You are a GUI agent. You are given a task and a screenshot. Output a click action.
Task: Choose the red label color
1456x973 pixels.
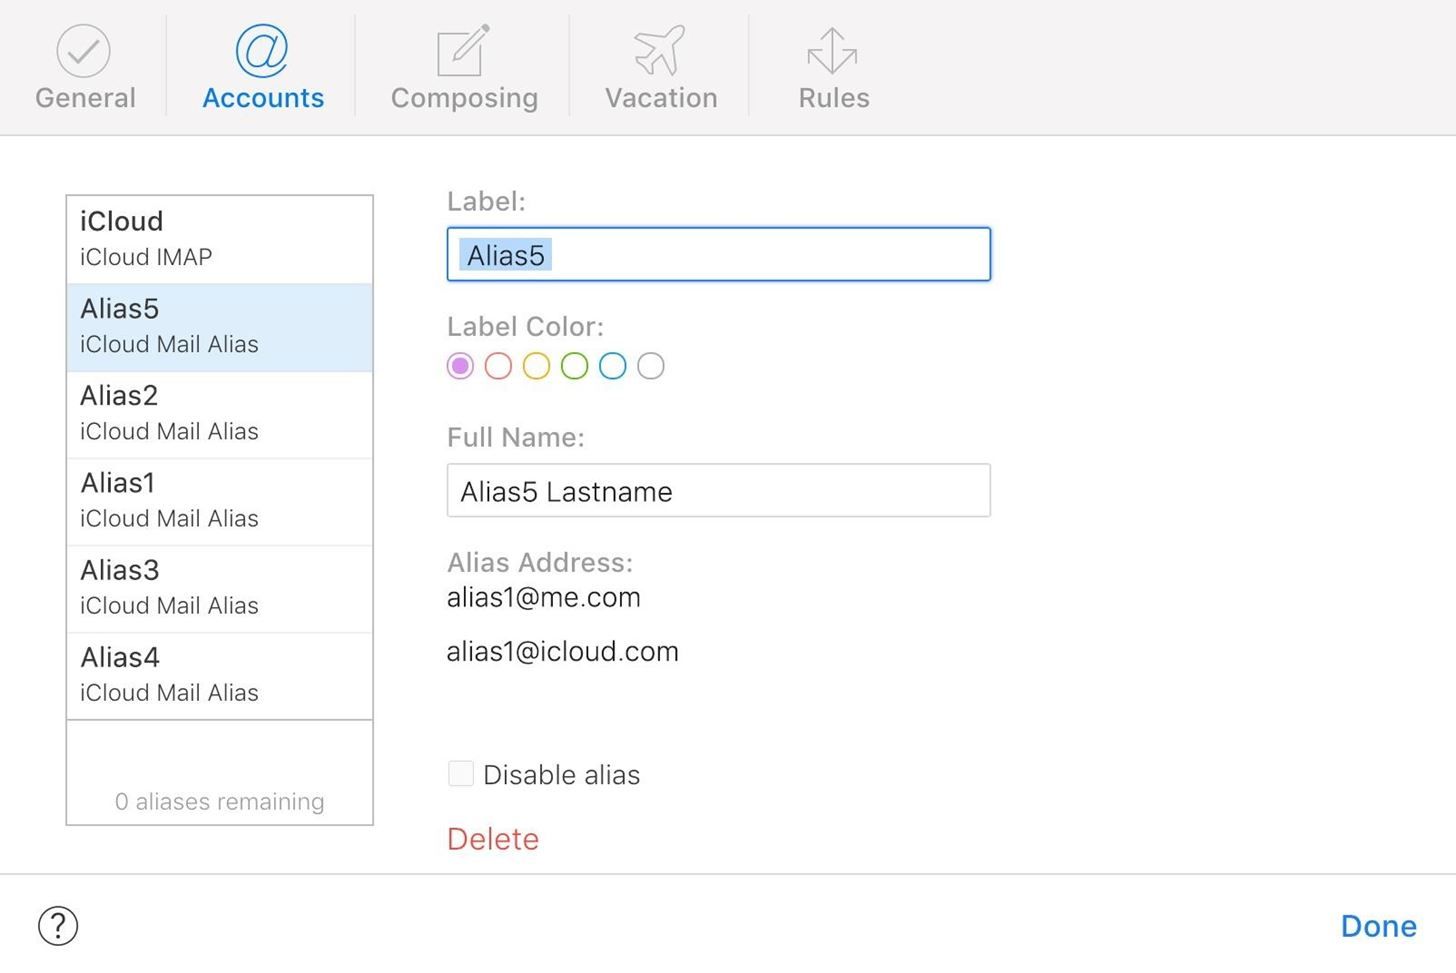click(x=498, y=366)
